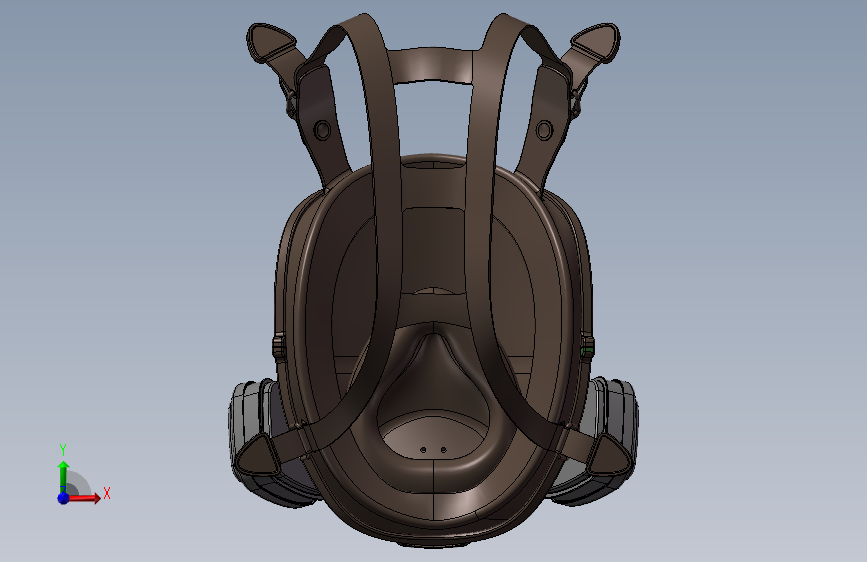867x562 pixels.
Task: Click the blue Z axis ball of the triad
Action: coord(64,498)
